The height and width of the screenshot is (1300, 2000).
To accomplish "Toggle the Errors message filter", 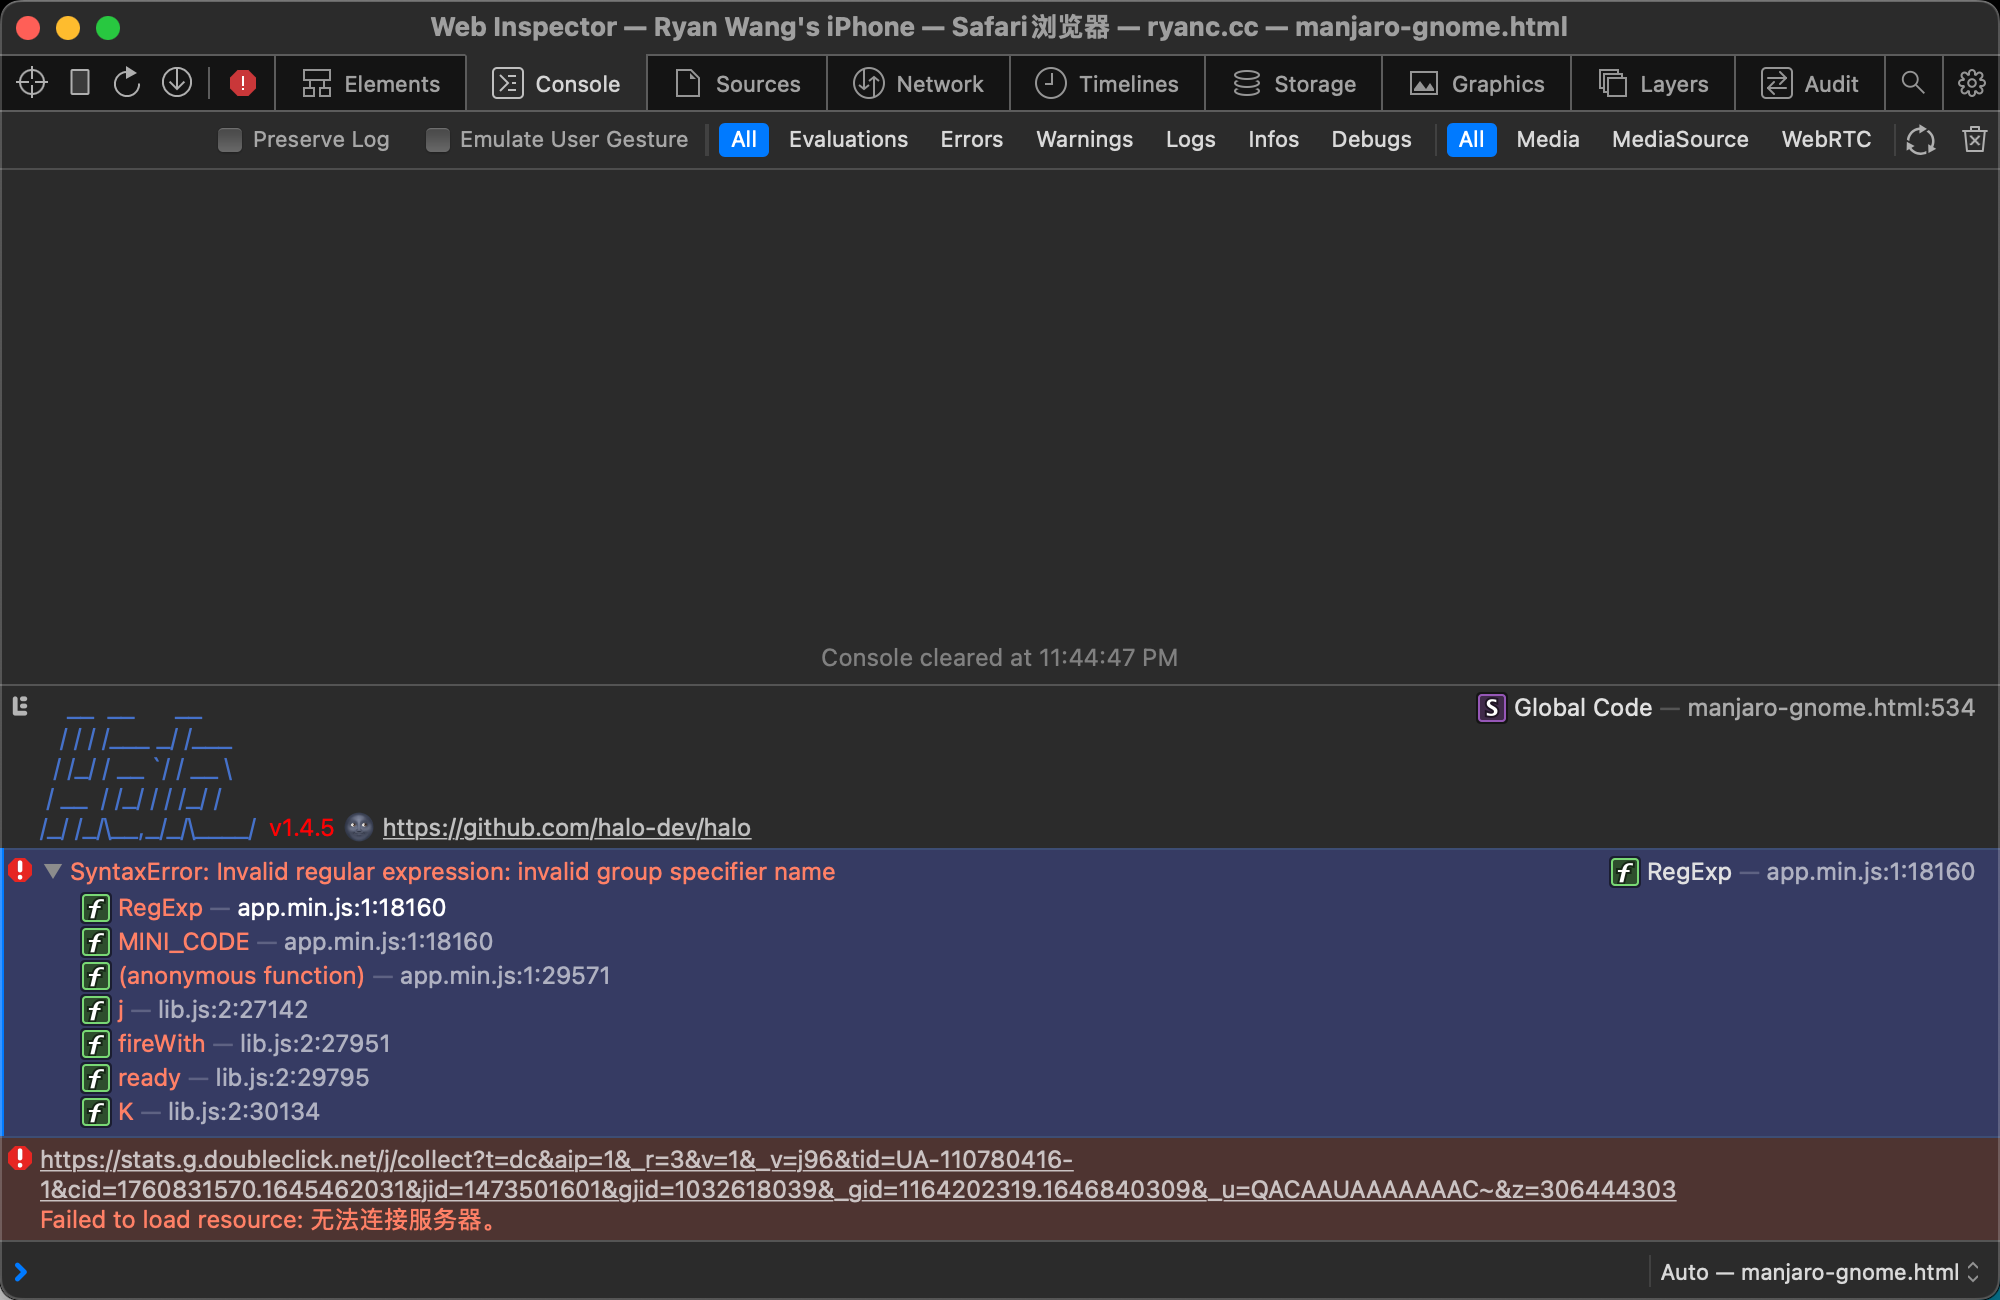I will coord(971,139).
